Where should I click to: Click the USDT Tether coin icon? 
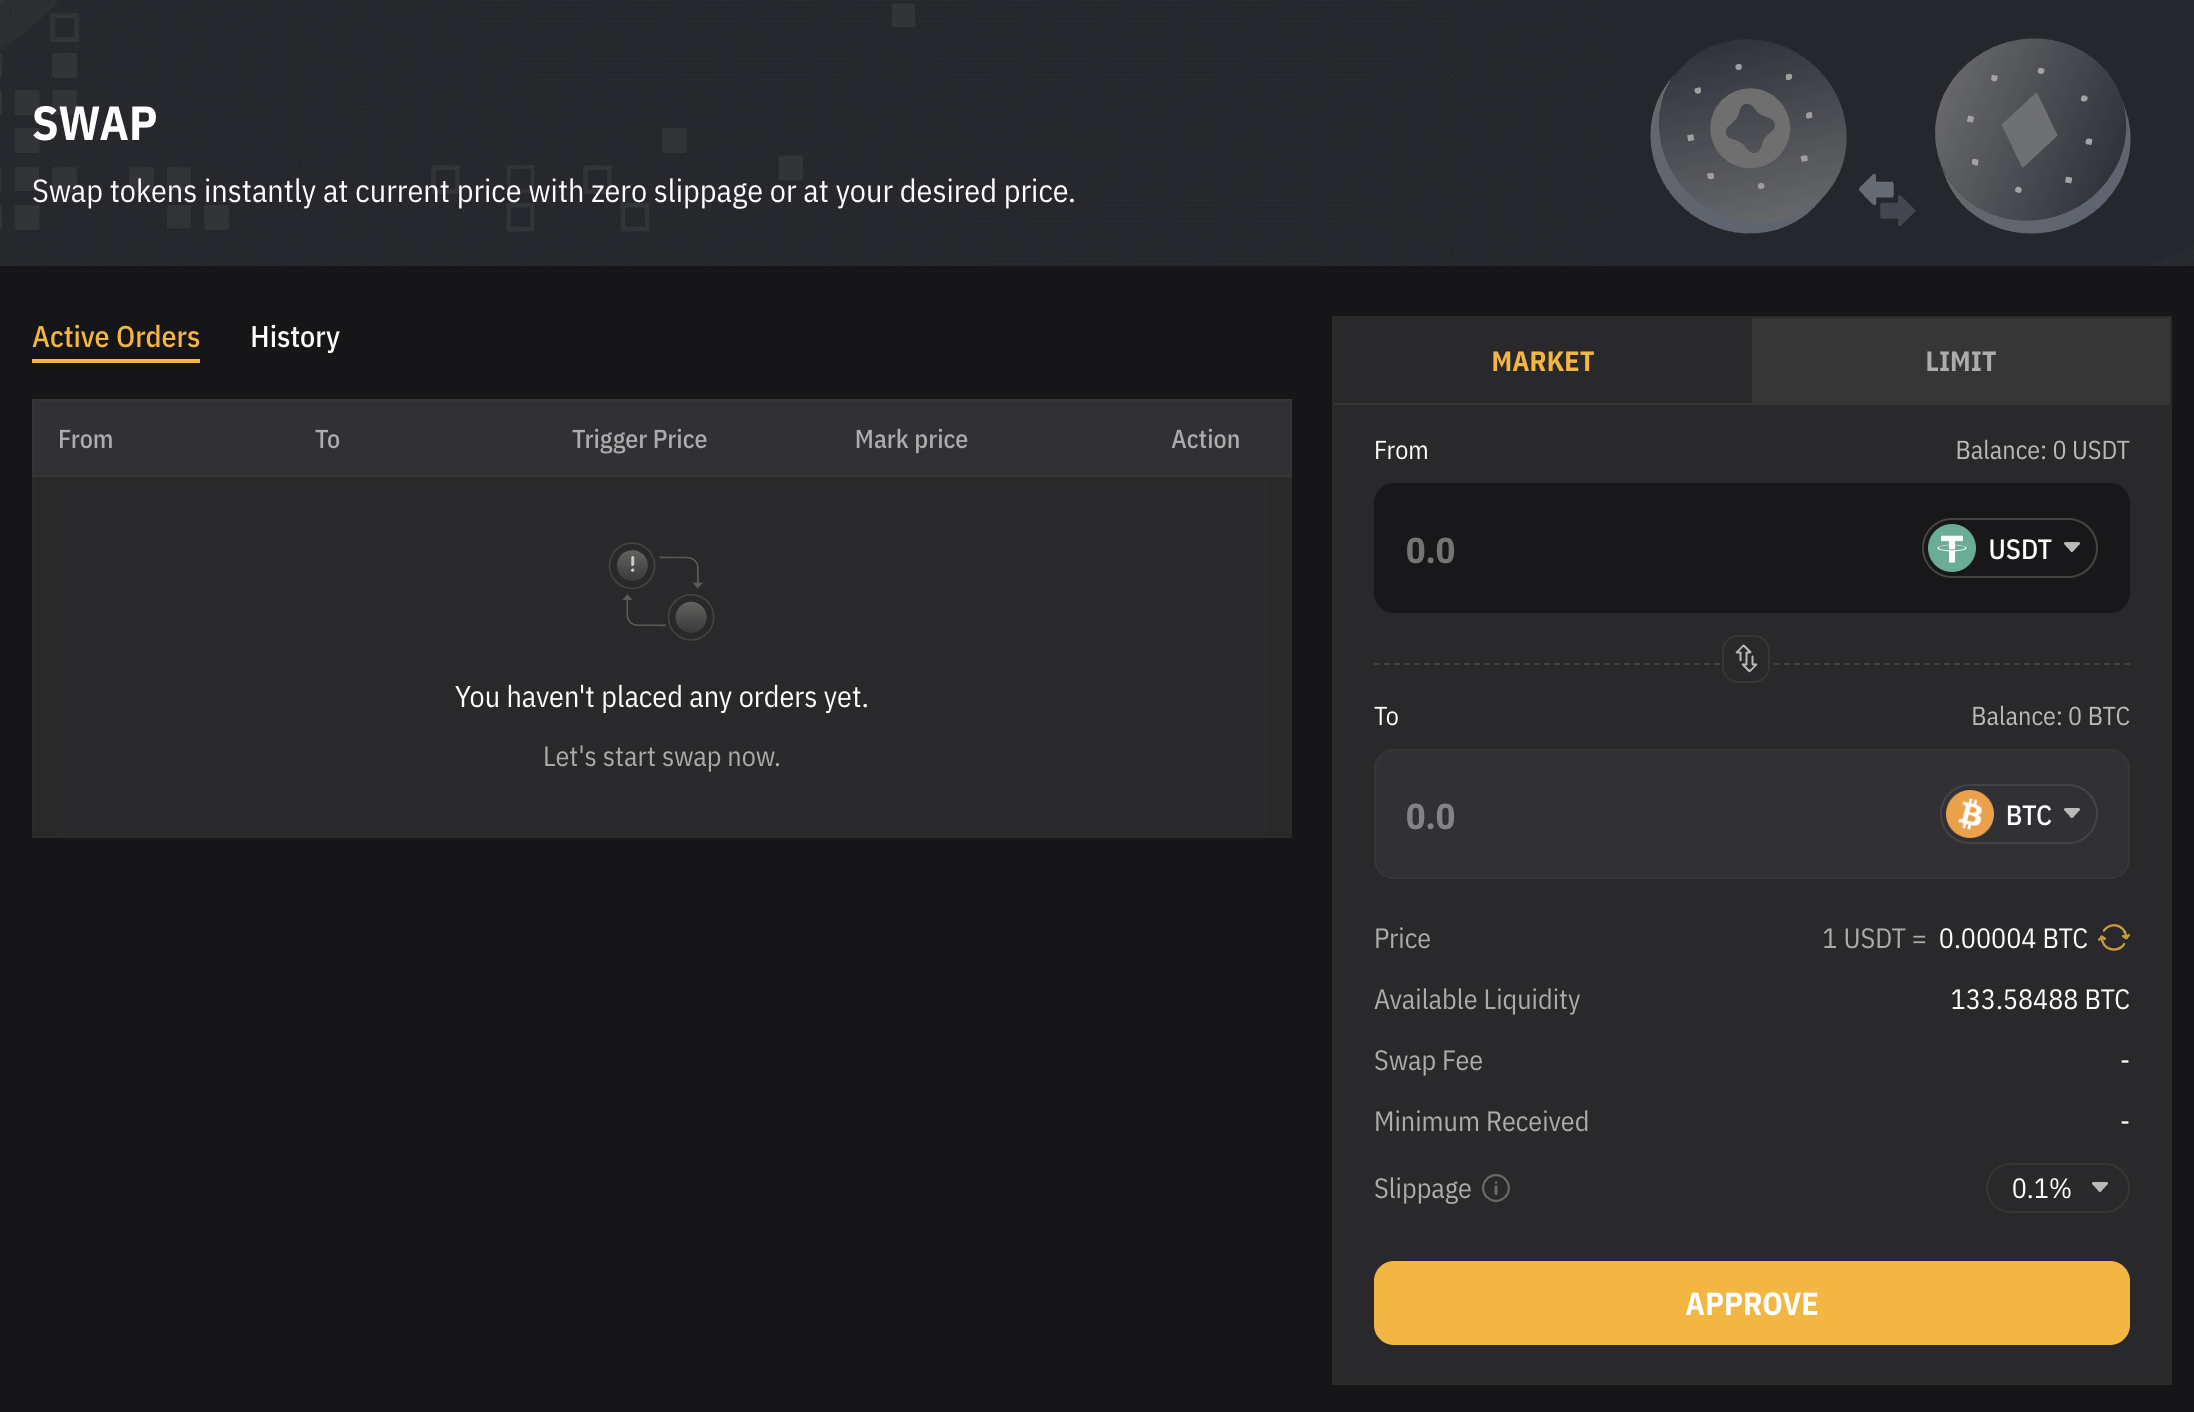pos(1951,549)
